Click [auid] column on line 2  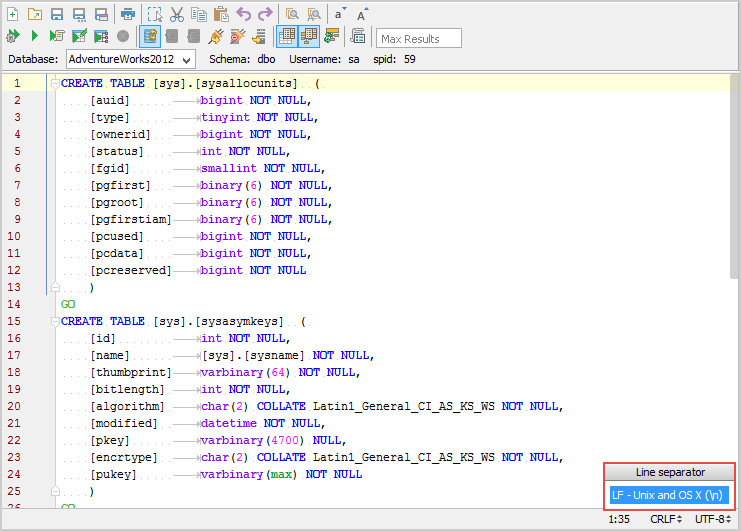pyautogui.click(x=110, y=101)
